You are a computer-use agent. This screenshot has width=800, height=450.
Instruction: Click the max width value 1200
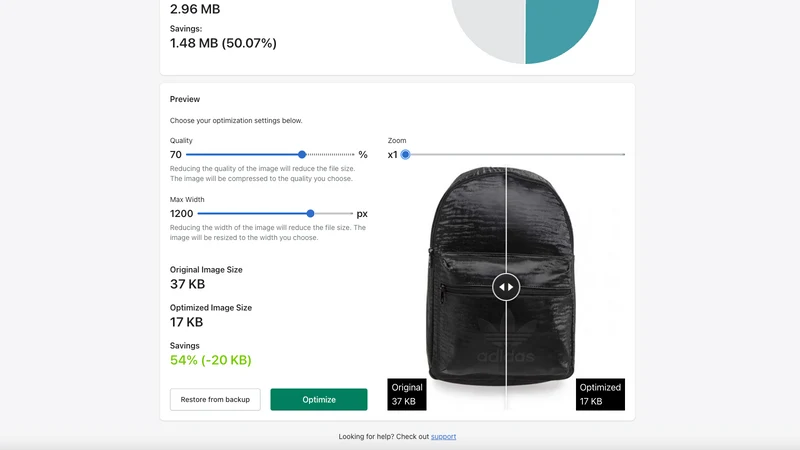182,214
